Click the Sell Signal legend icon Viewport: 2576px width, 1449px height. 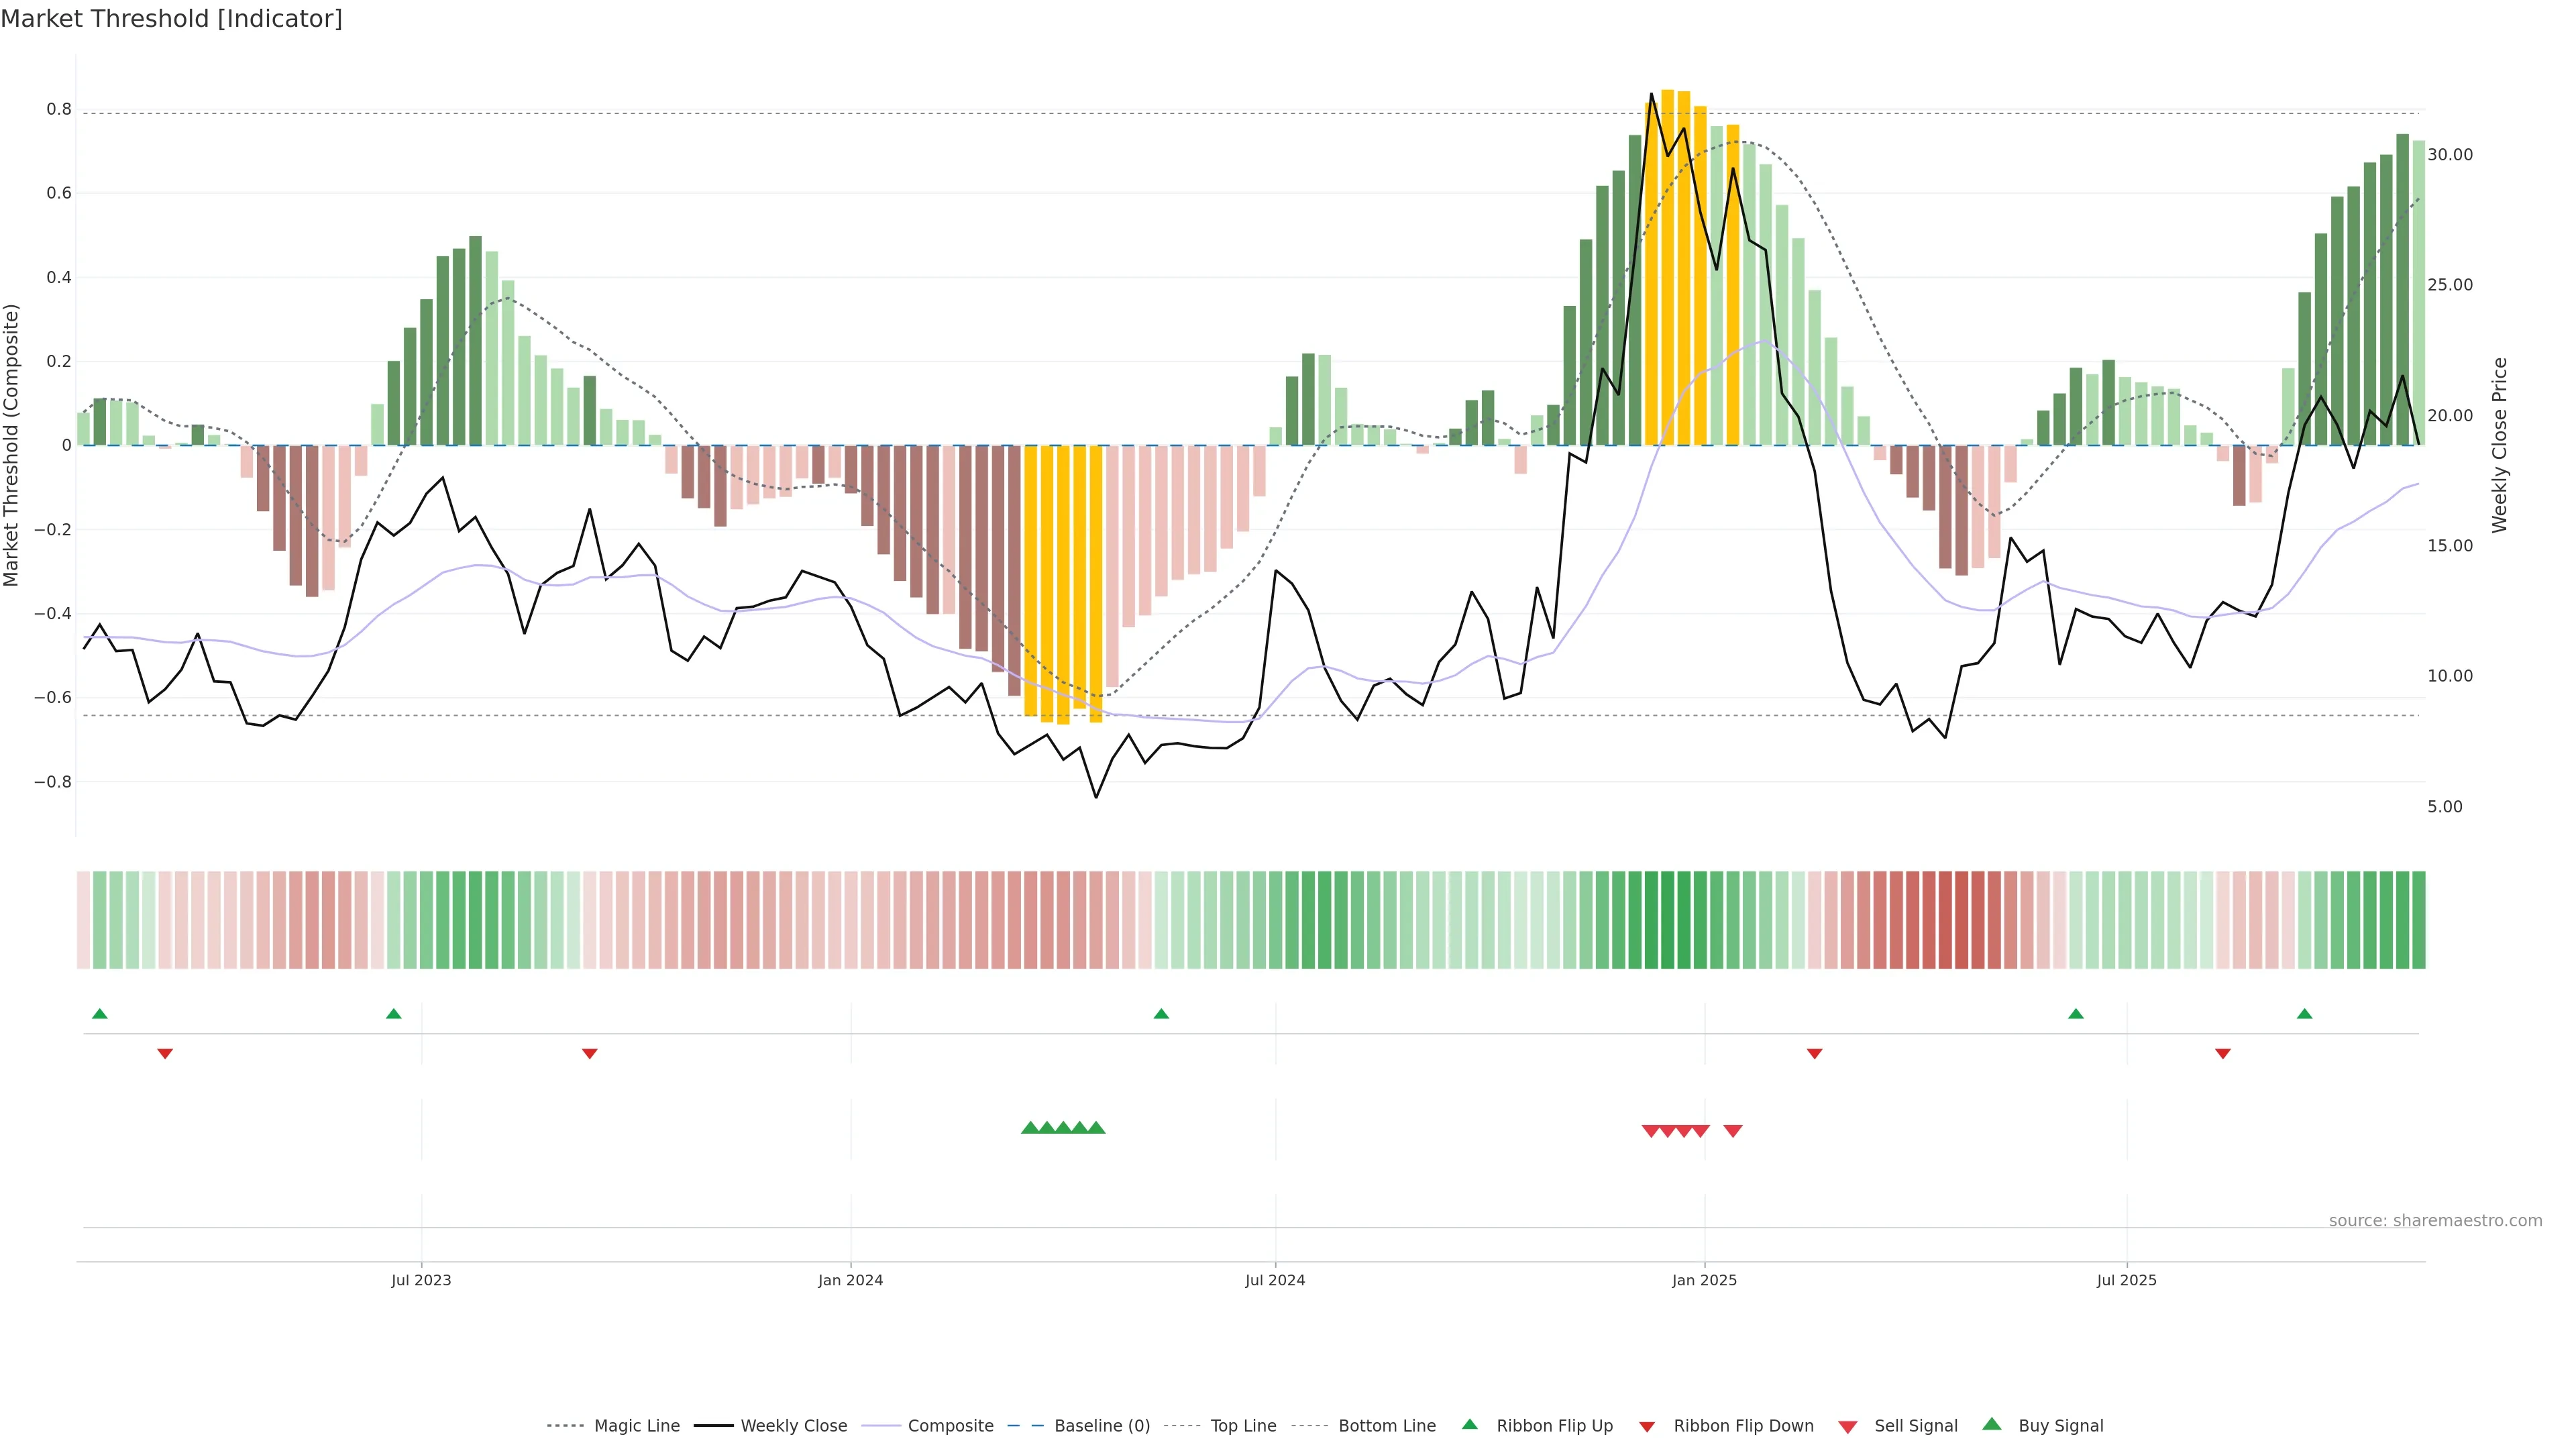point(1848,1427)
